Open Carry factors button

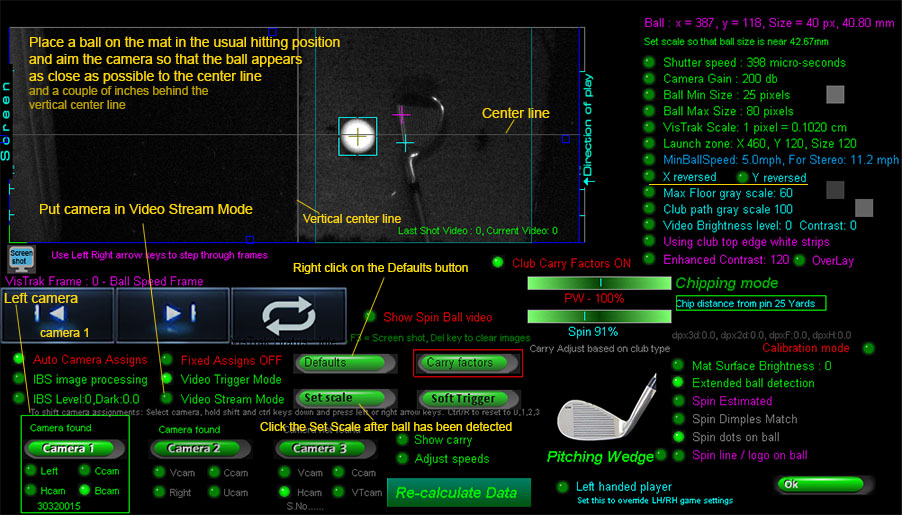pos(467,363)
